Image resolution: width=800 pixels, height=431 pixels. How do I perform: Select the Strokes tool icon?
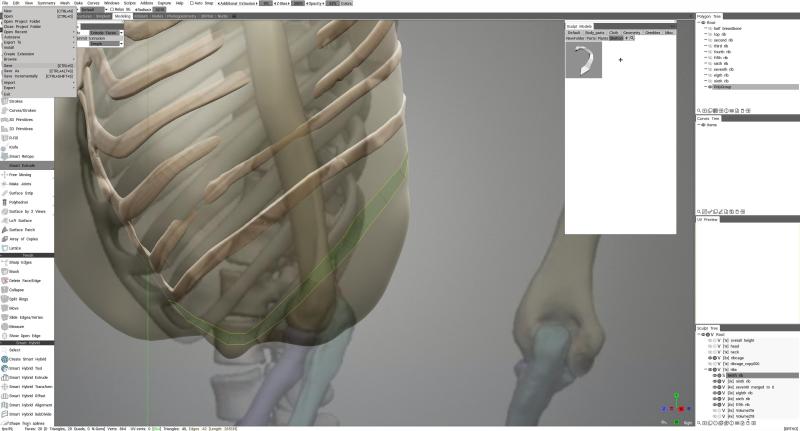[x=5, y=101]
